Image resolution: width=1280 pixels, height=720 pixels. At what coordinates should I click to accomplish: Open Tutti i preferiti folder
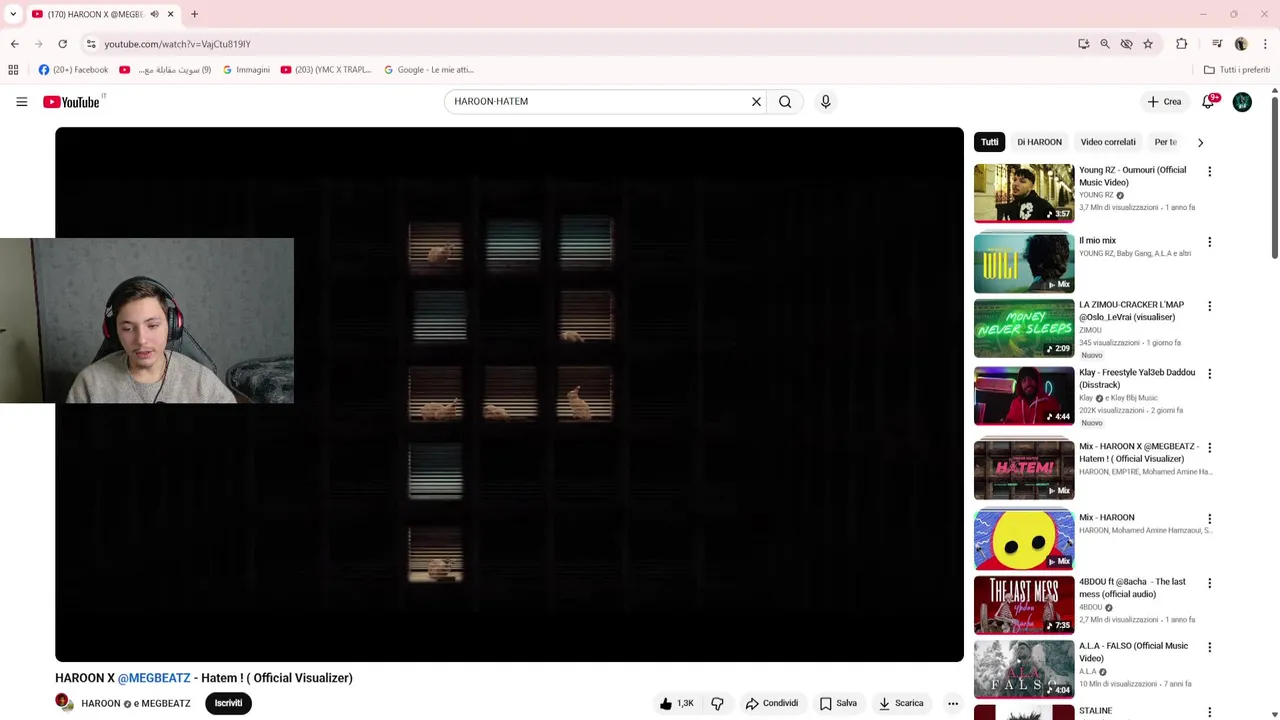pyautogui.click(x=1237, y=70)
